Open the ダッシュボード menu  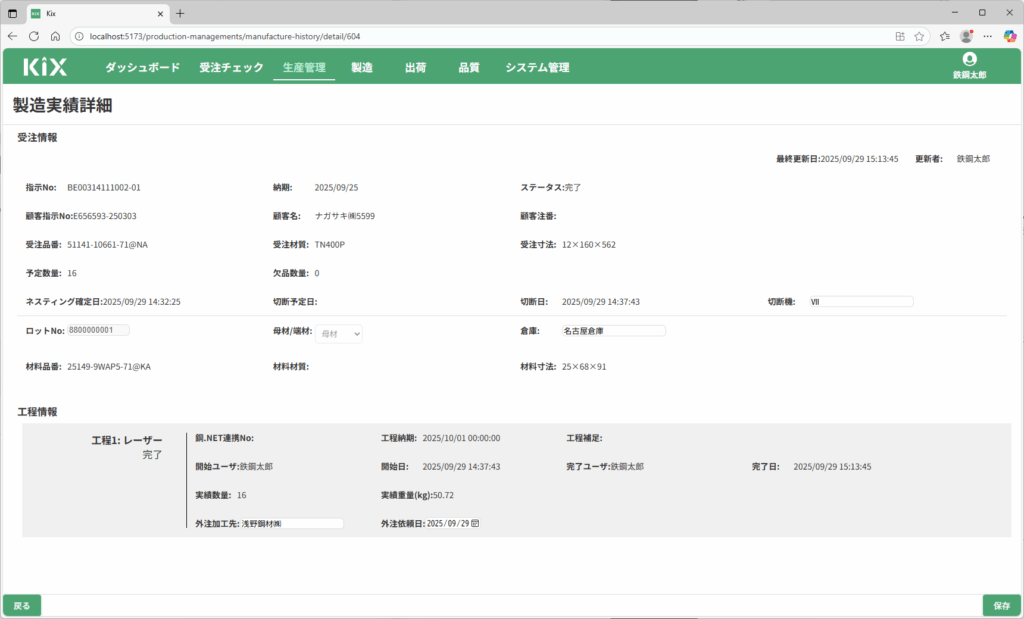tap(142, 68)
